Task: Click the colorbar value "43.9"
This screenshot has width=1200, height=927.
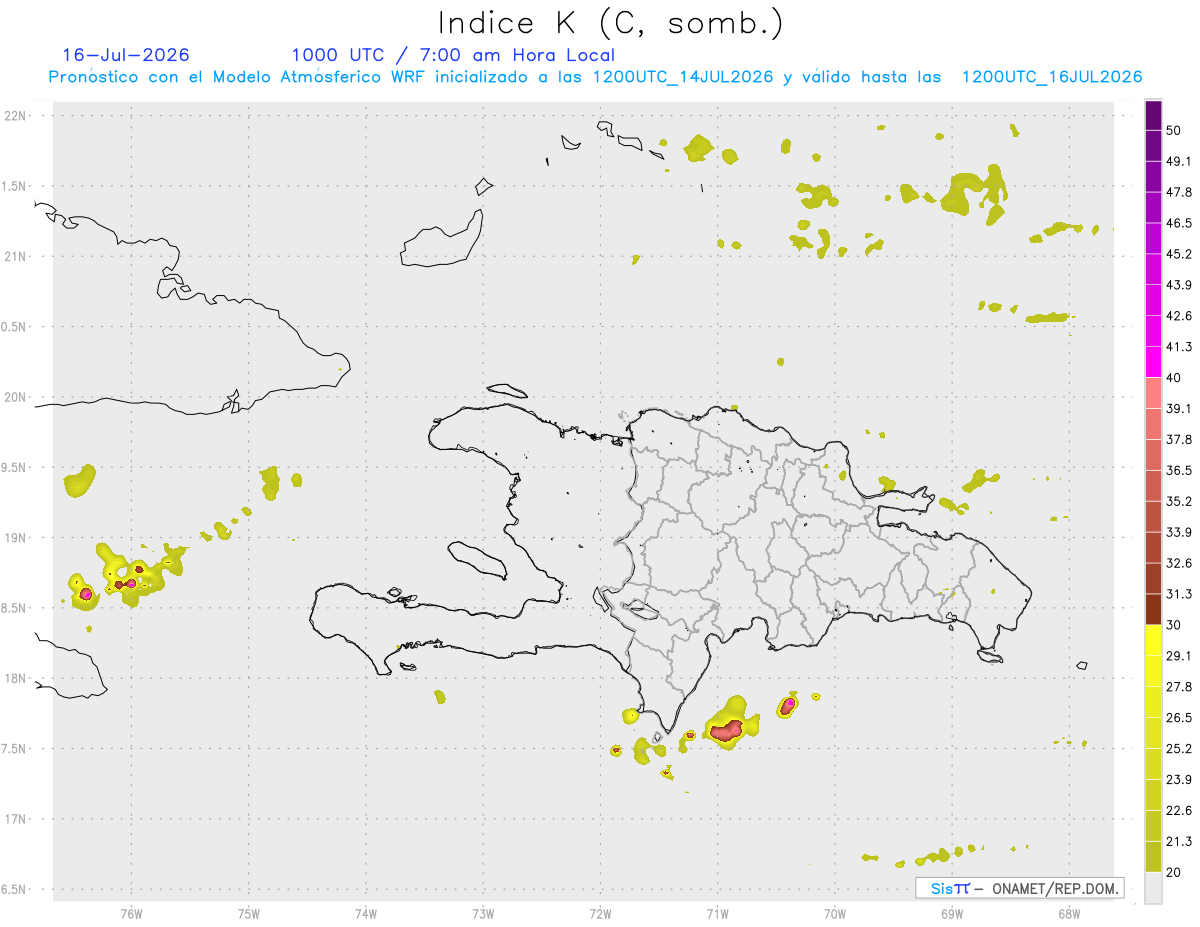Action: 1179,285
